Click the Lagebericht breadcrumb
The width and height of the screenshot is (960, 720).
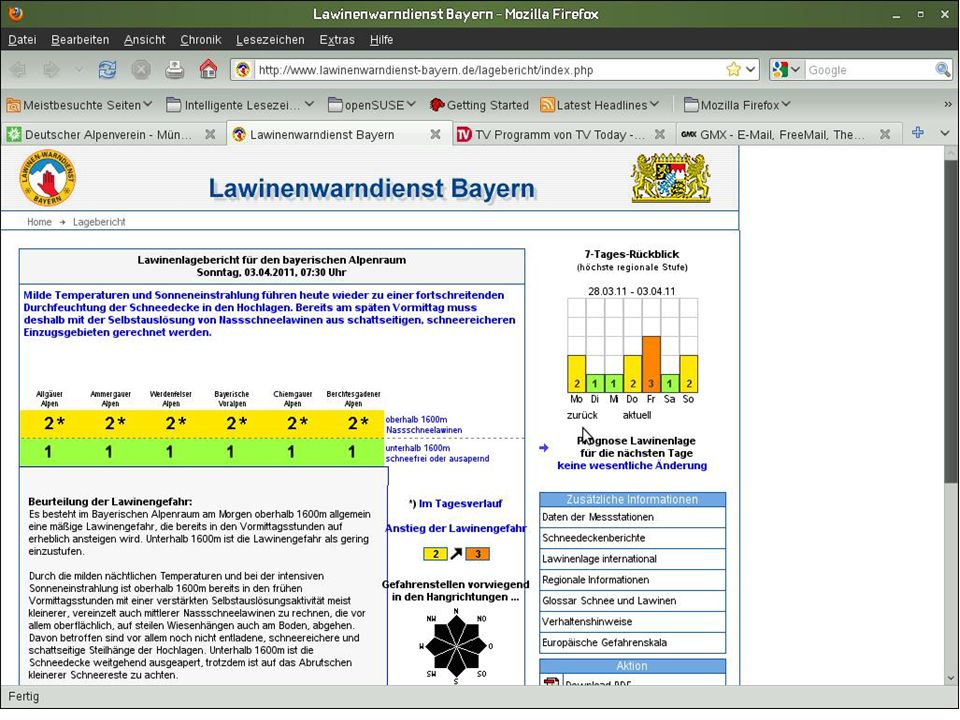click(x=99, y=222)
